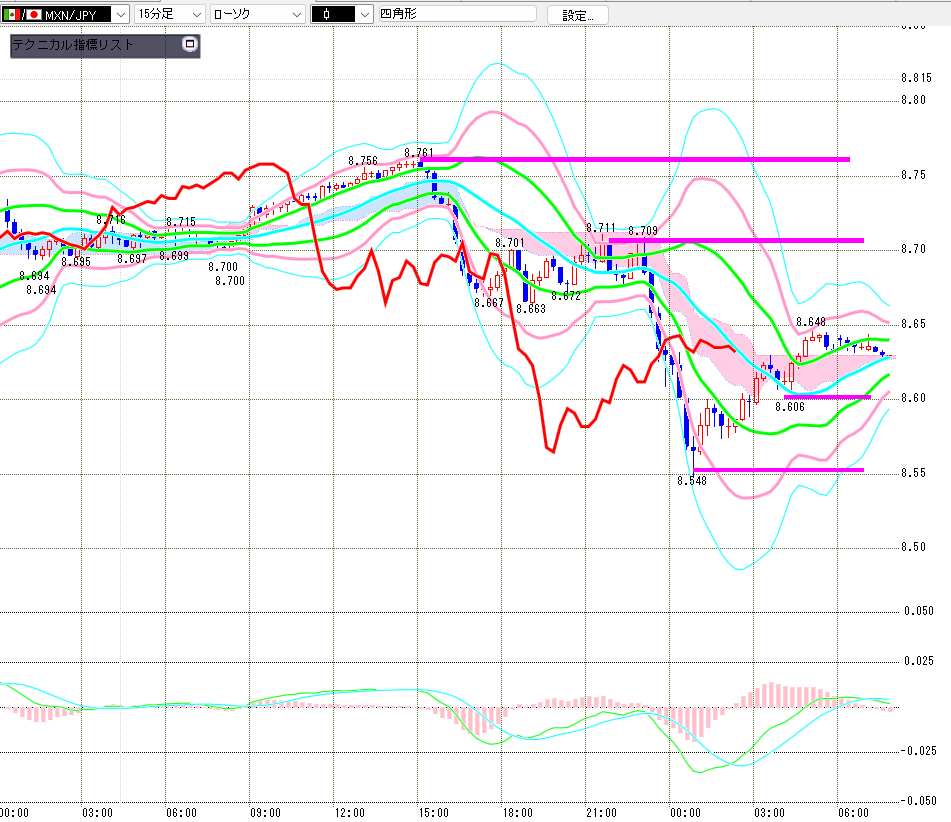Image resolution: width=951 pixels, height=822 pixels.
Task: Click the 8.50 value on price axis
Action: pyautogui.click(x=913, y=547)
